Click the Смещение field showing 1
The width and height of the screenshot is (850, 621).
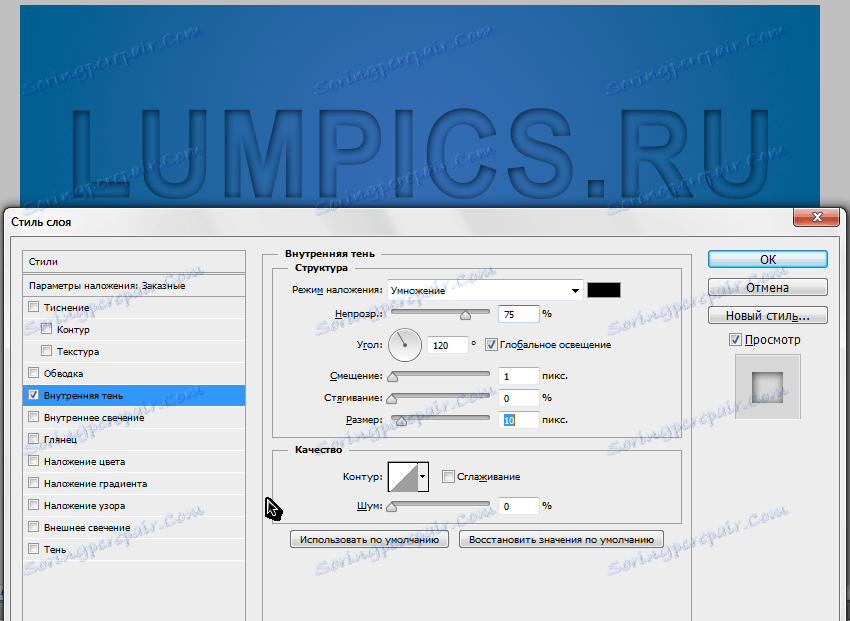point(519,376)
